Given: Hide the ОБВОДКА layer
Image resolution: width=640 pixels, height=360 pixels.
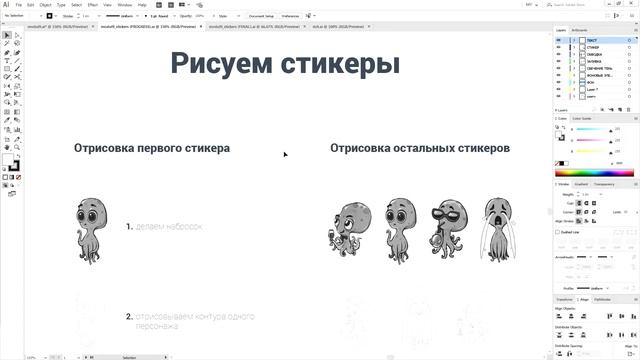Looking at the screenshot, I should pyautogui.click(x=558, y=54).
